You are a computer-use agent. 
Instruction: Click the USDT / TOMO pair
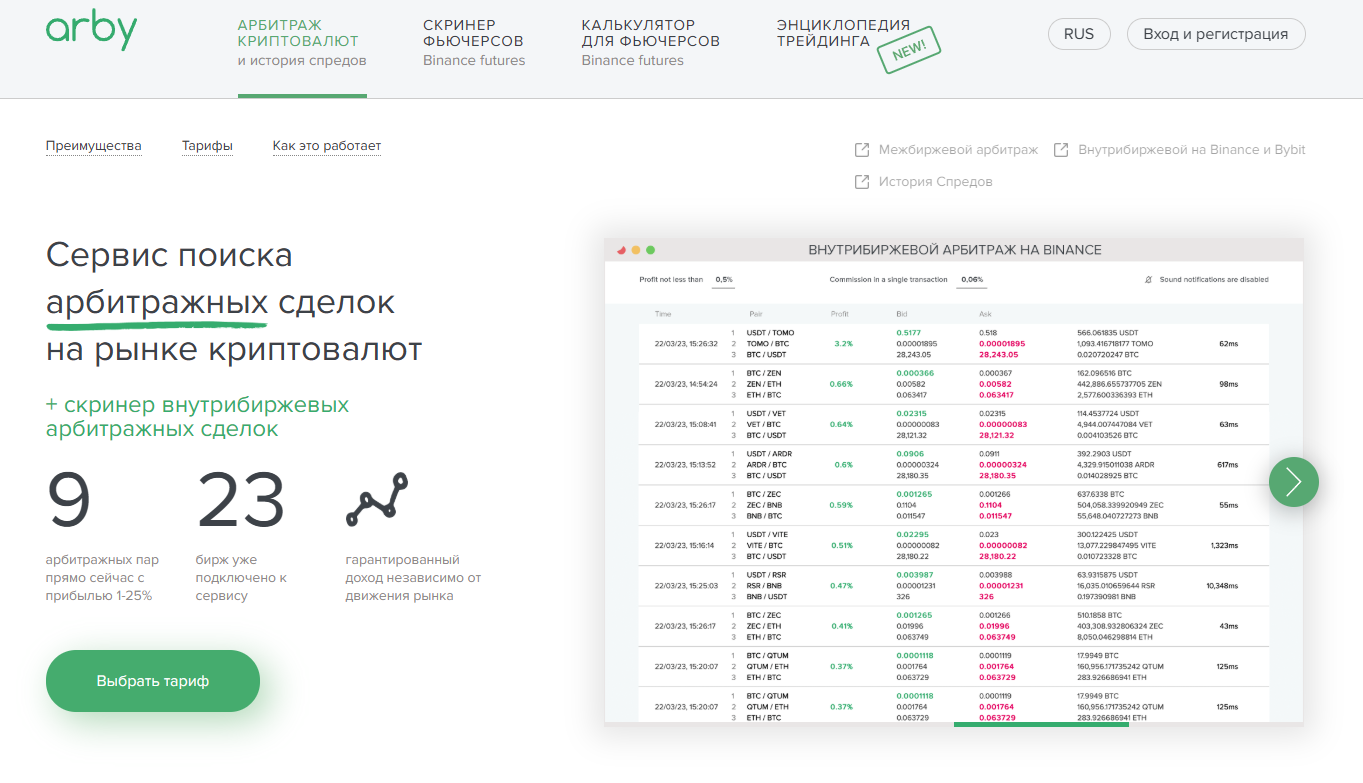770,333
